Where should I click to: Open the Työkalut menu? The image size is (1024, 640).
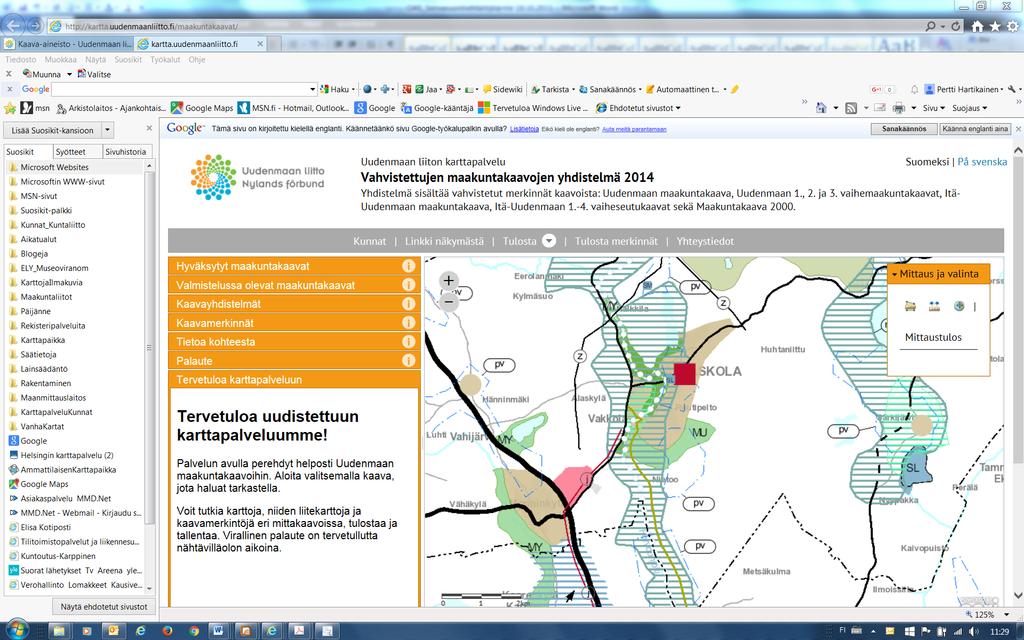tap(165, 59)
